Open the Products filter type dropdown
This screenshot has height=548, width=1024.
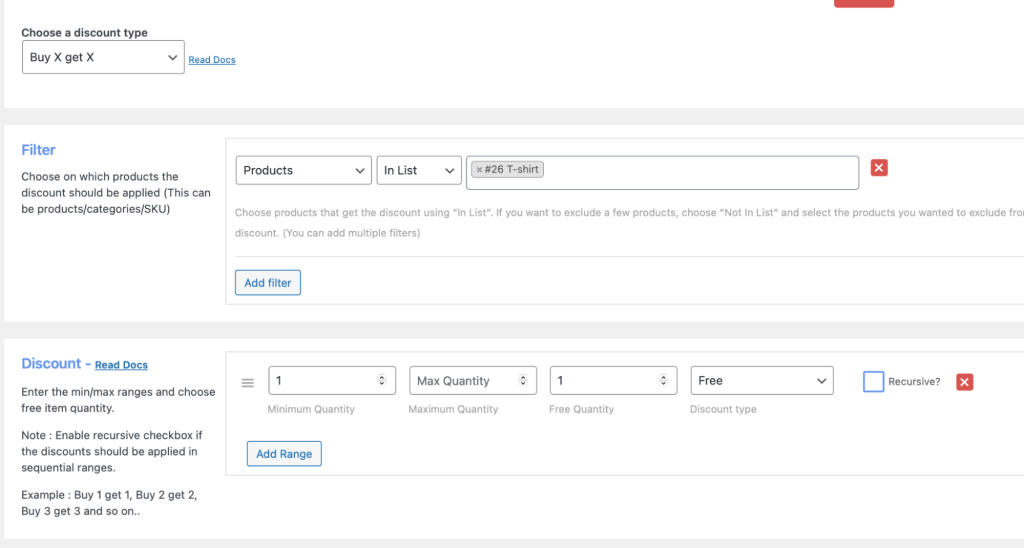(304, 170)
